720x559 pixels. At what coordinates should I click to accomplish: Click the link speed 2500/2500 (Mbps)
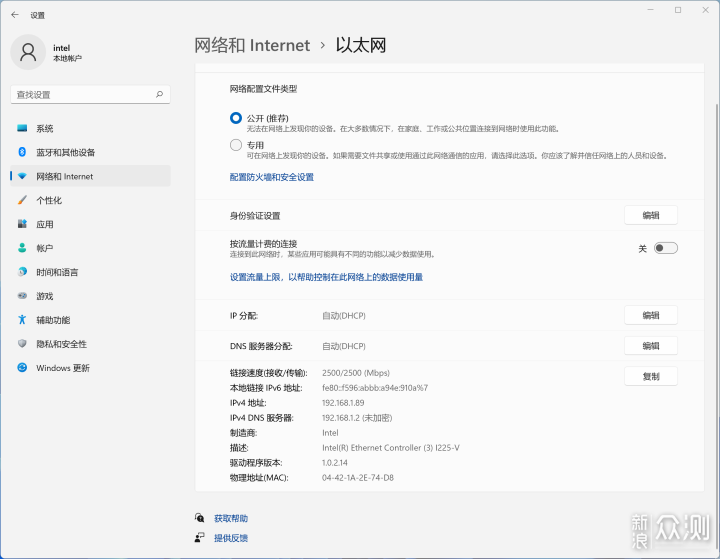point(356,373)
